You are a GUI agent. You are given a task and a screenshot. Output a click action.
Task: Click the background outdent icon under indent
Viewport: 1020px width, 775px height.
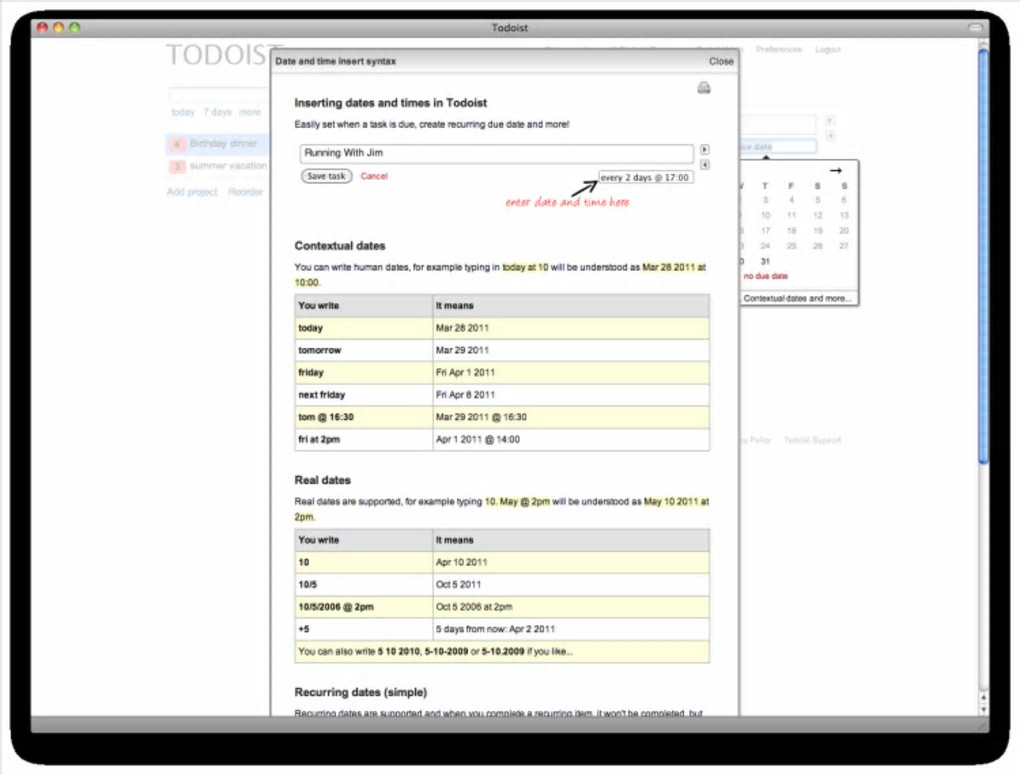point(830,135)
